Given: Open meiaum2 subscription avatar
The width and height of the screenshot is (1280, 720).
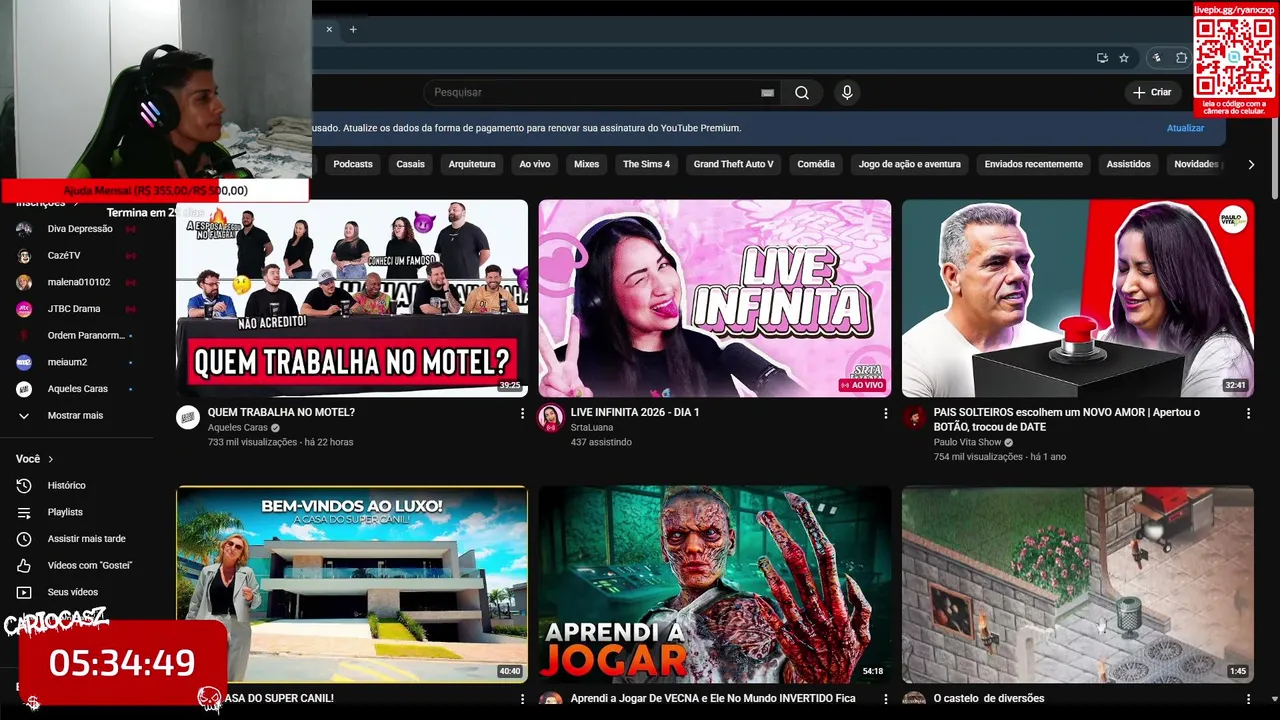Looking at the screenshot, I should (24, 362).
